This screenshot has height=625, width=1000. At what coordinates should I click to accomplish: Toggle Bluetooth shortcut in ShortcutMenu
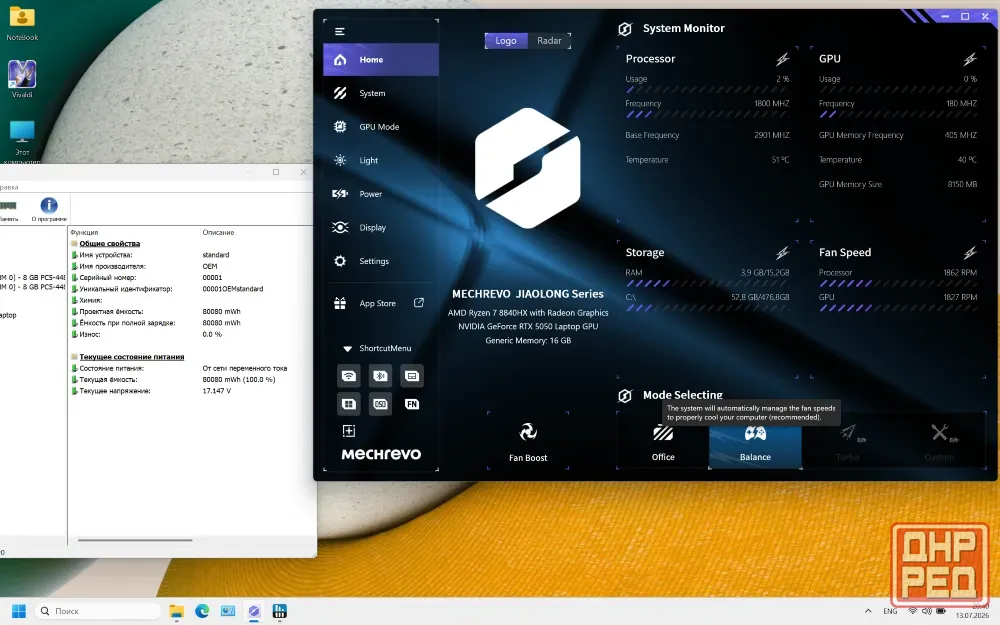click(380, 376)
